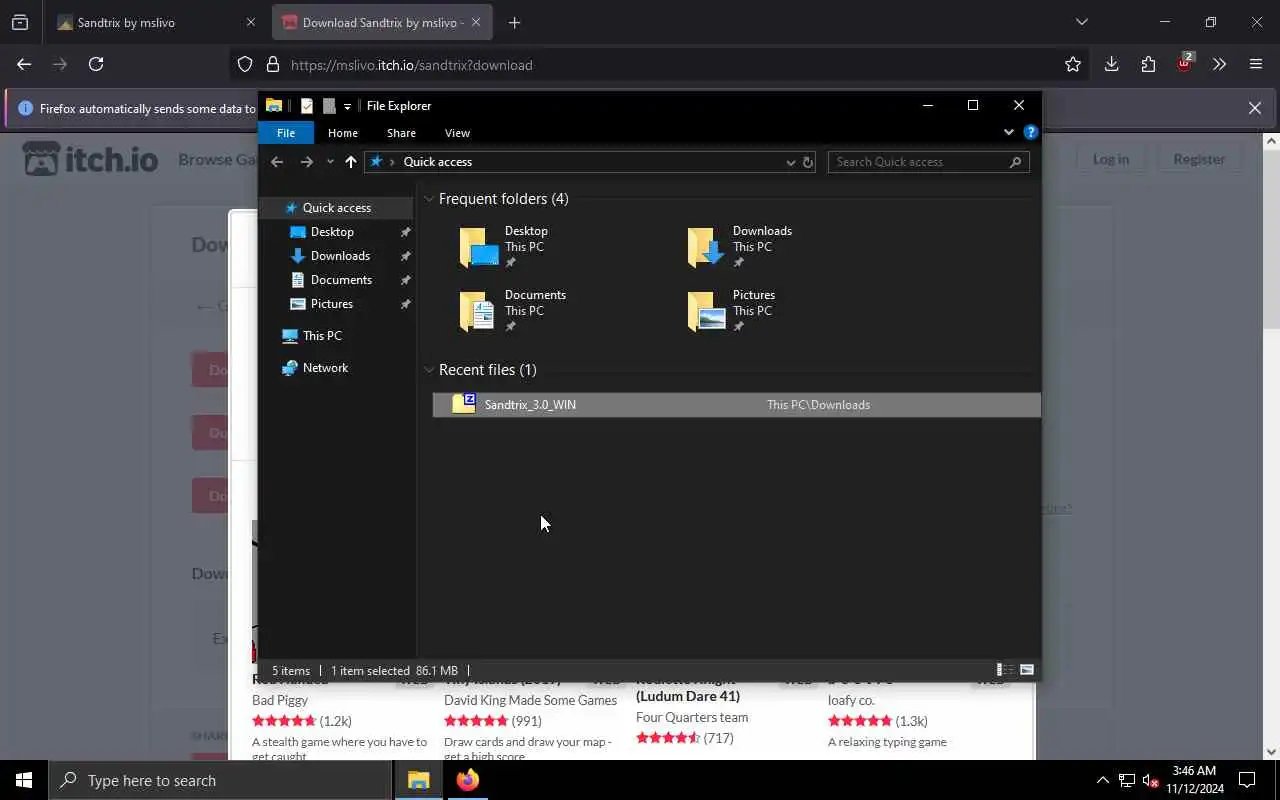Screen dimensions: 1280x800
Task: Click the File Explorer title bar folder icon
Action: pos(273,106)
